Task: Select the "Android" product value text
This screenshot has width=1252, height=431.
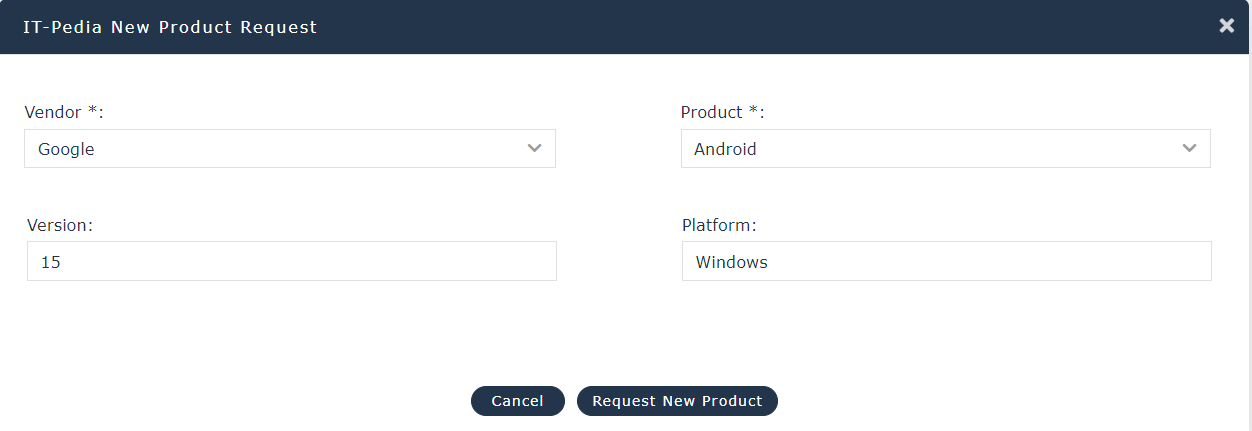Action: tap(725, 149)
